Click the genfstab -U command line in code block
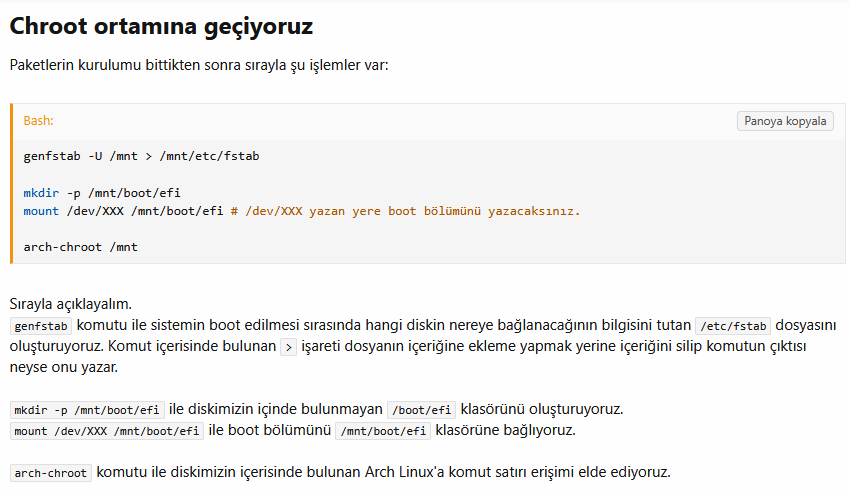Screen dimensions: 849x493 tap(141, 156)
